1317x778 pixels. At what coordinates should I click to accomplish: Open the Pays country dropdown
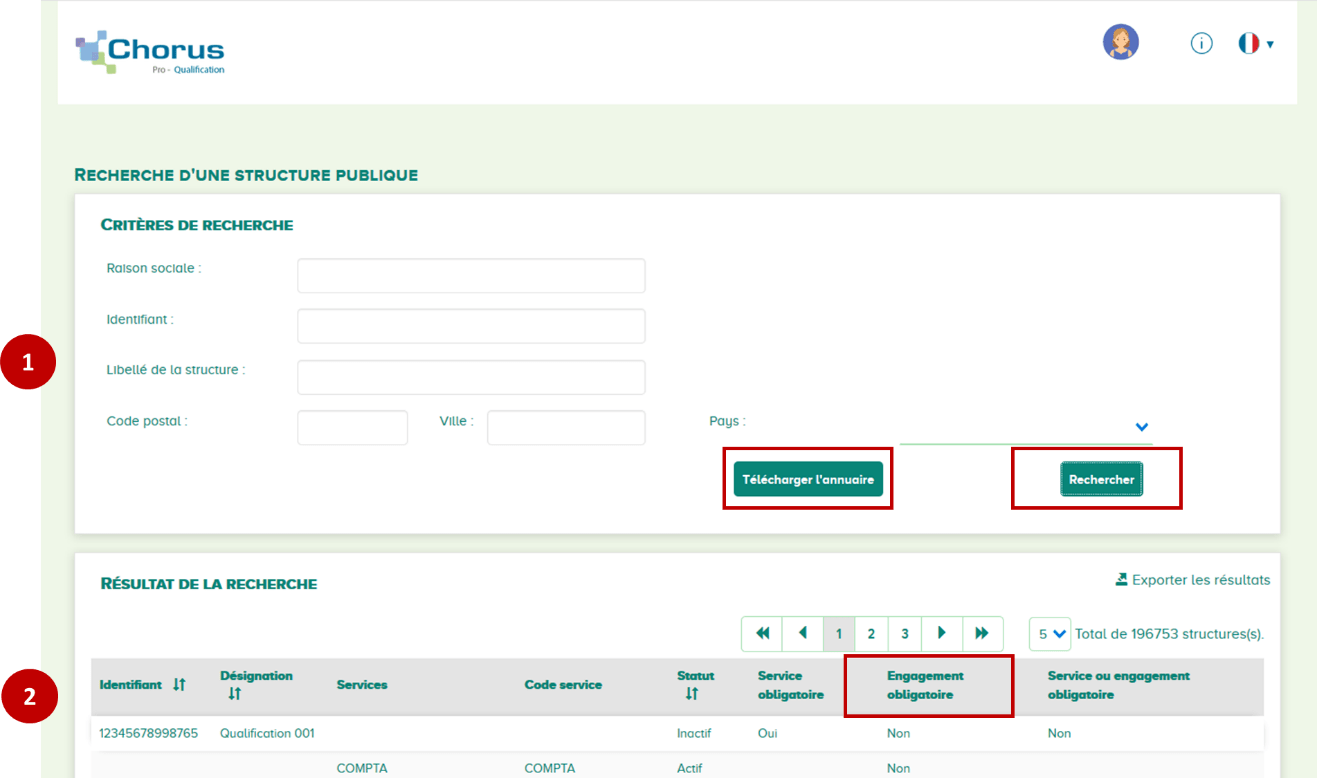click(x=1141, y=427)
